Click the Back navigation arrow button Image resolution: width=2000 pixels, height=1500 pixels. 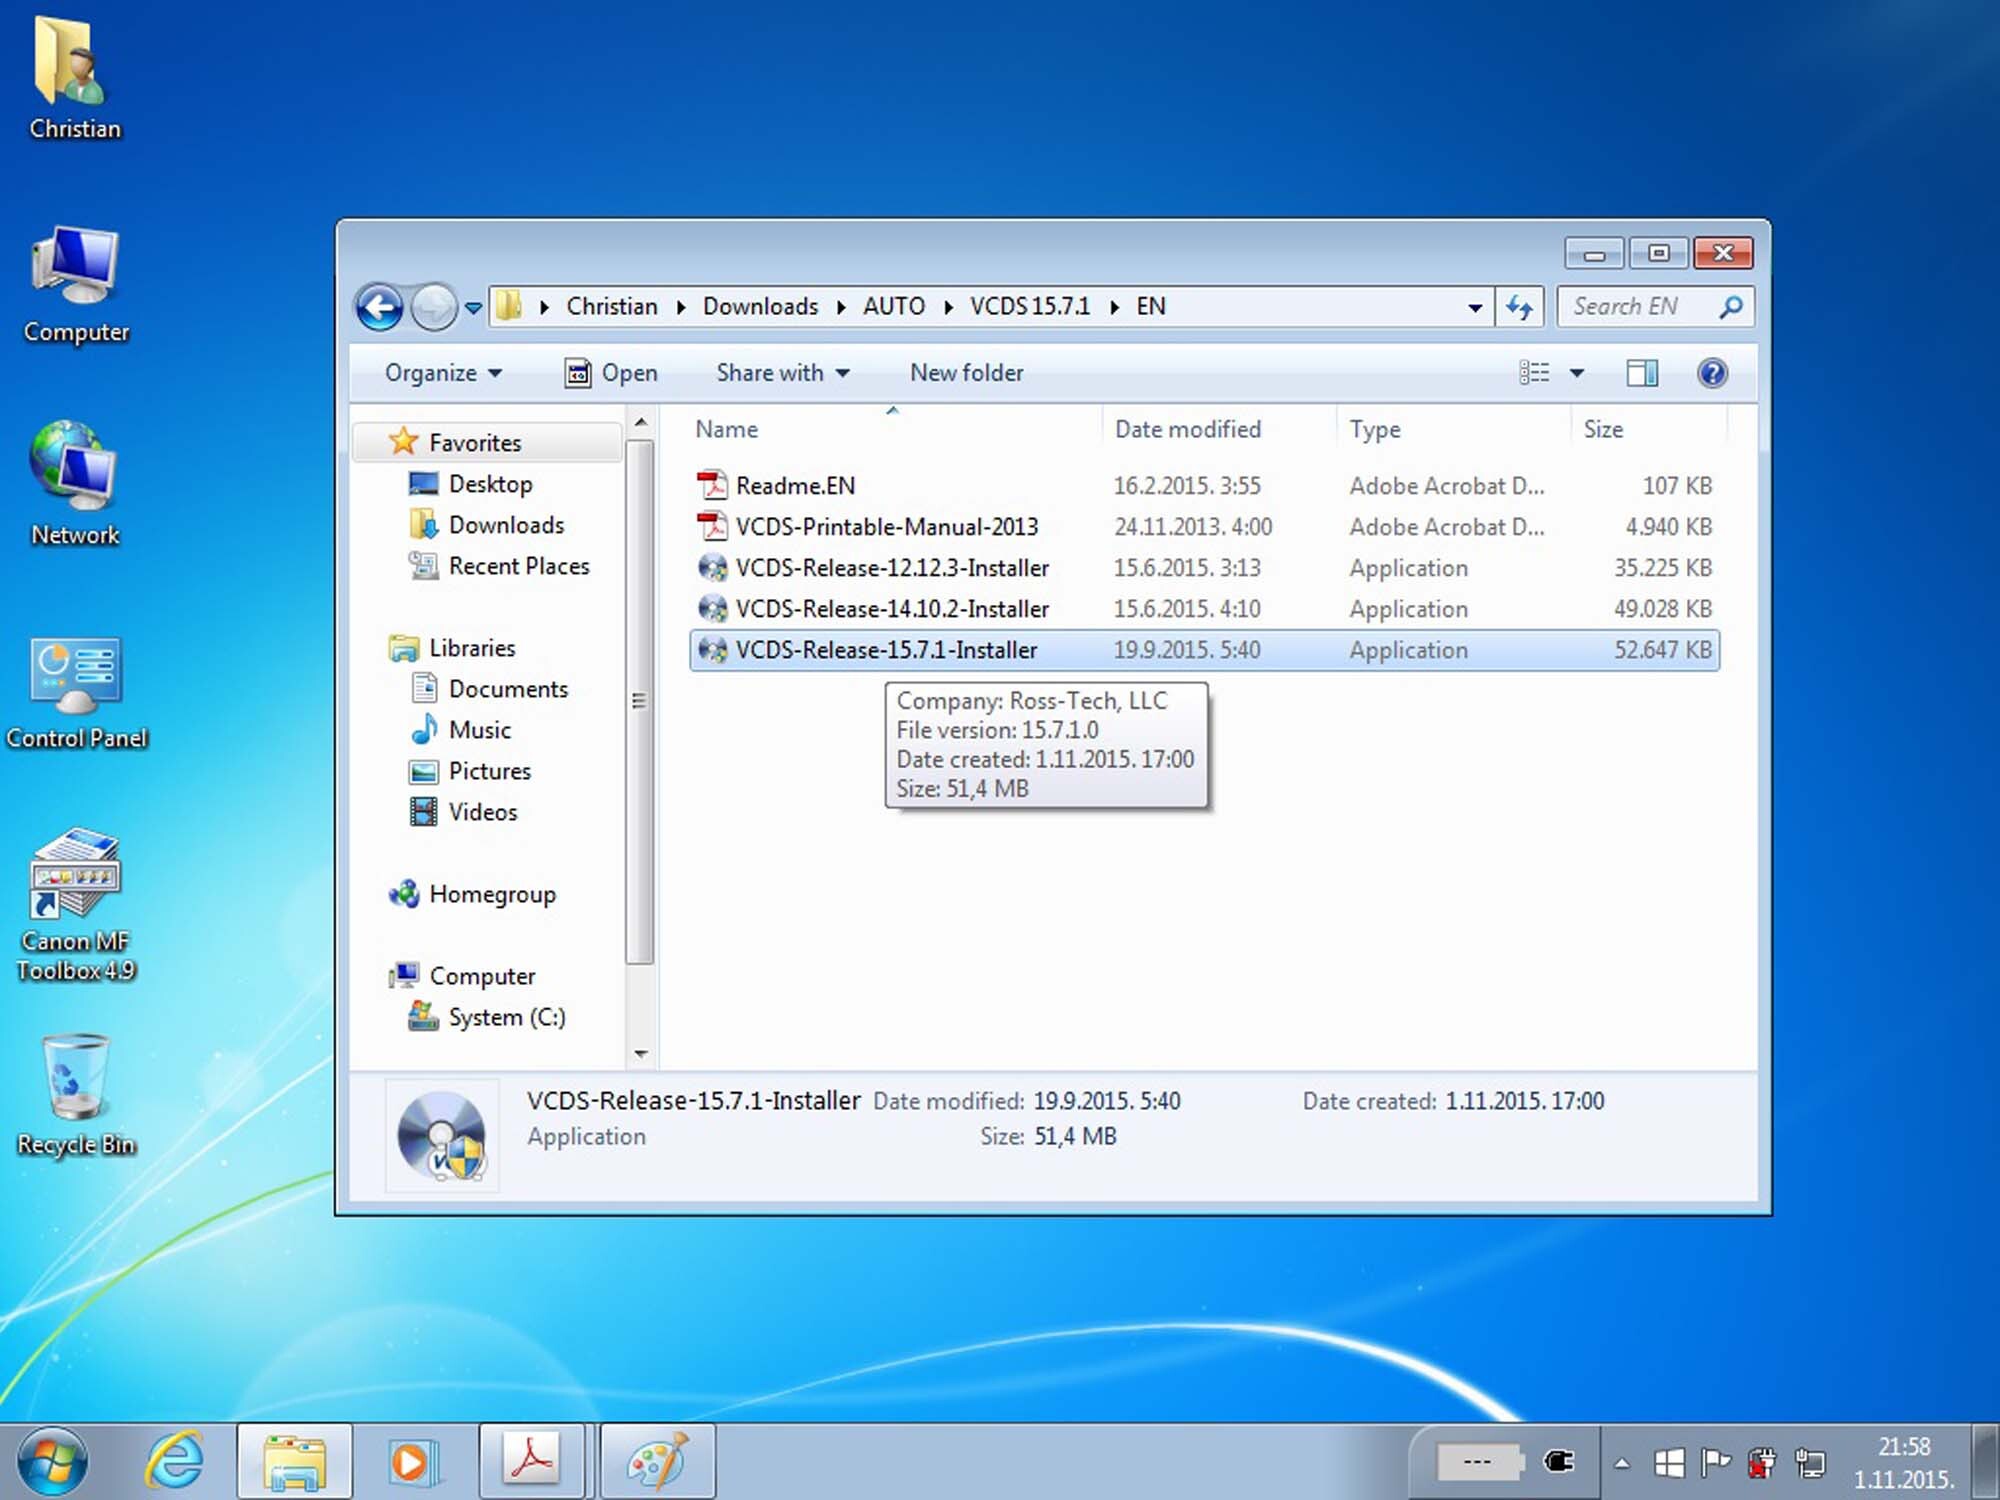tap(380, 307)
